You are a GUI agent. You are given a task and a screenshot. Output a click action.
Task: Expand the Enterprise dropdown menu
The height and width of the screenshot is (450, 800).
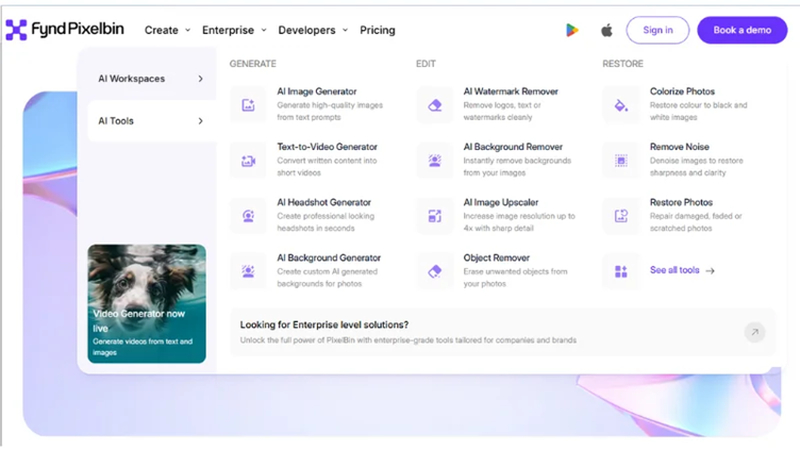click(x=234, y=30)
